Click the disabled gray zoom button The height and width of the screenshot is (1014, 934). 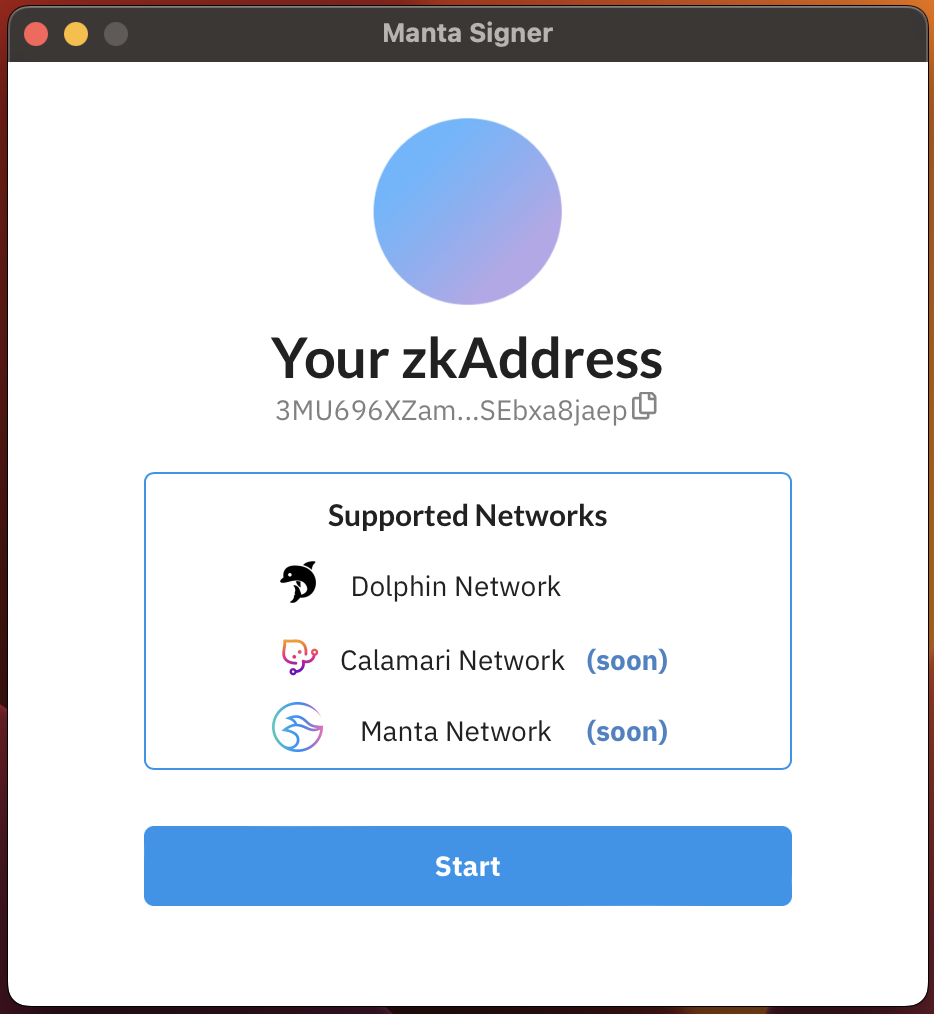tap(116, 34)
